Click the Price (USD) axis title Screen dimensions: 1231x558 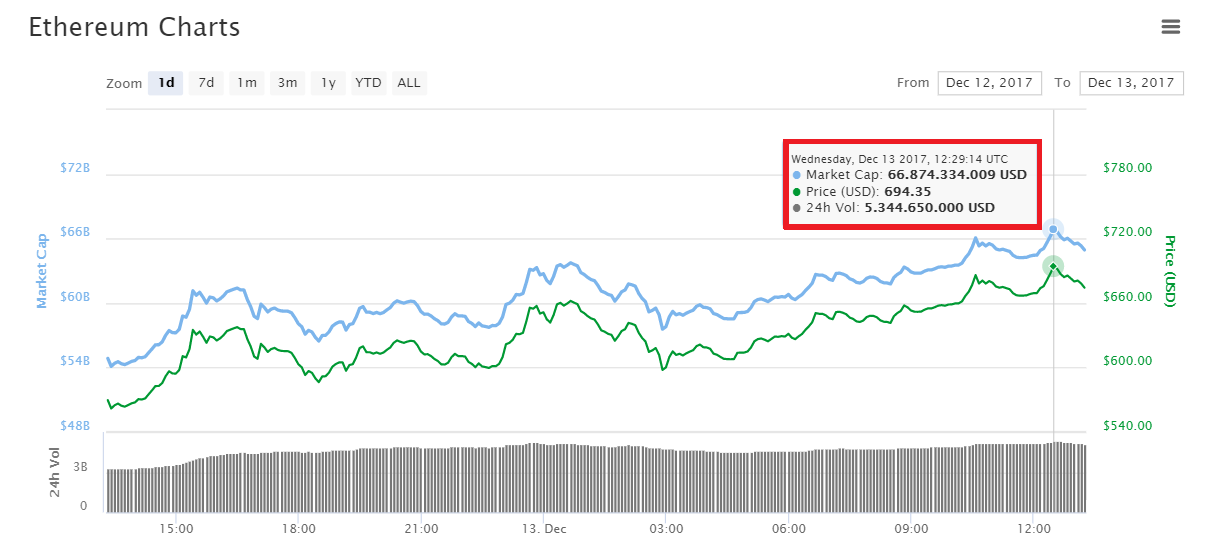point(1169,271)
